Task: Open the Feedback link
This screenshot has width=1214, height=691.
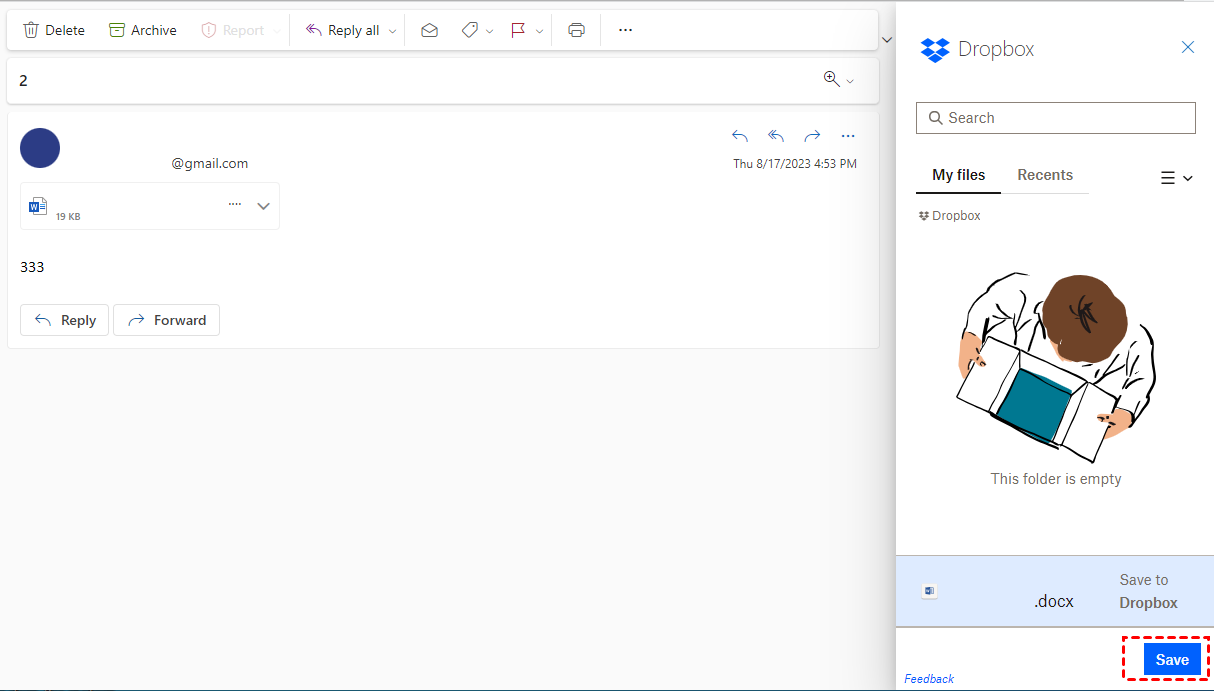Action: [x=929, y=679]
